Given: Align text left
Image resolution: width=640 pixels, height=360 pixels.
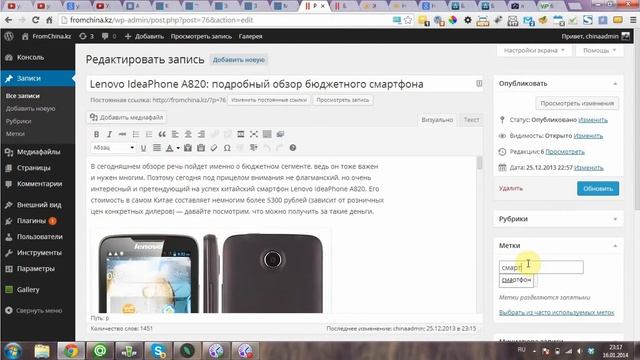Looking at the screenshot, I should tap(175, 134).
